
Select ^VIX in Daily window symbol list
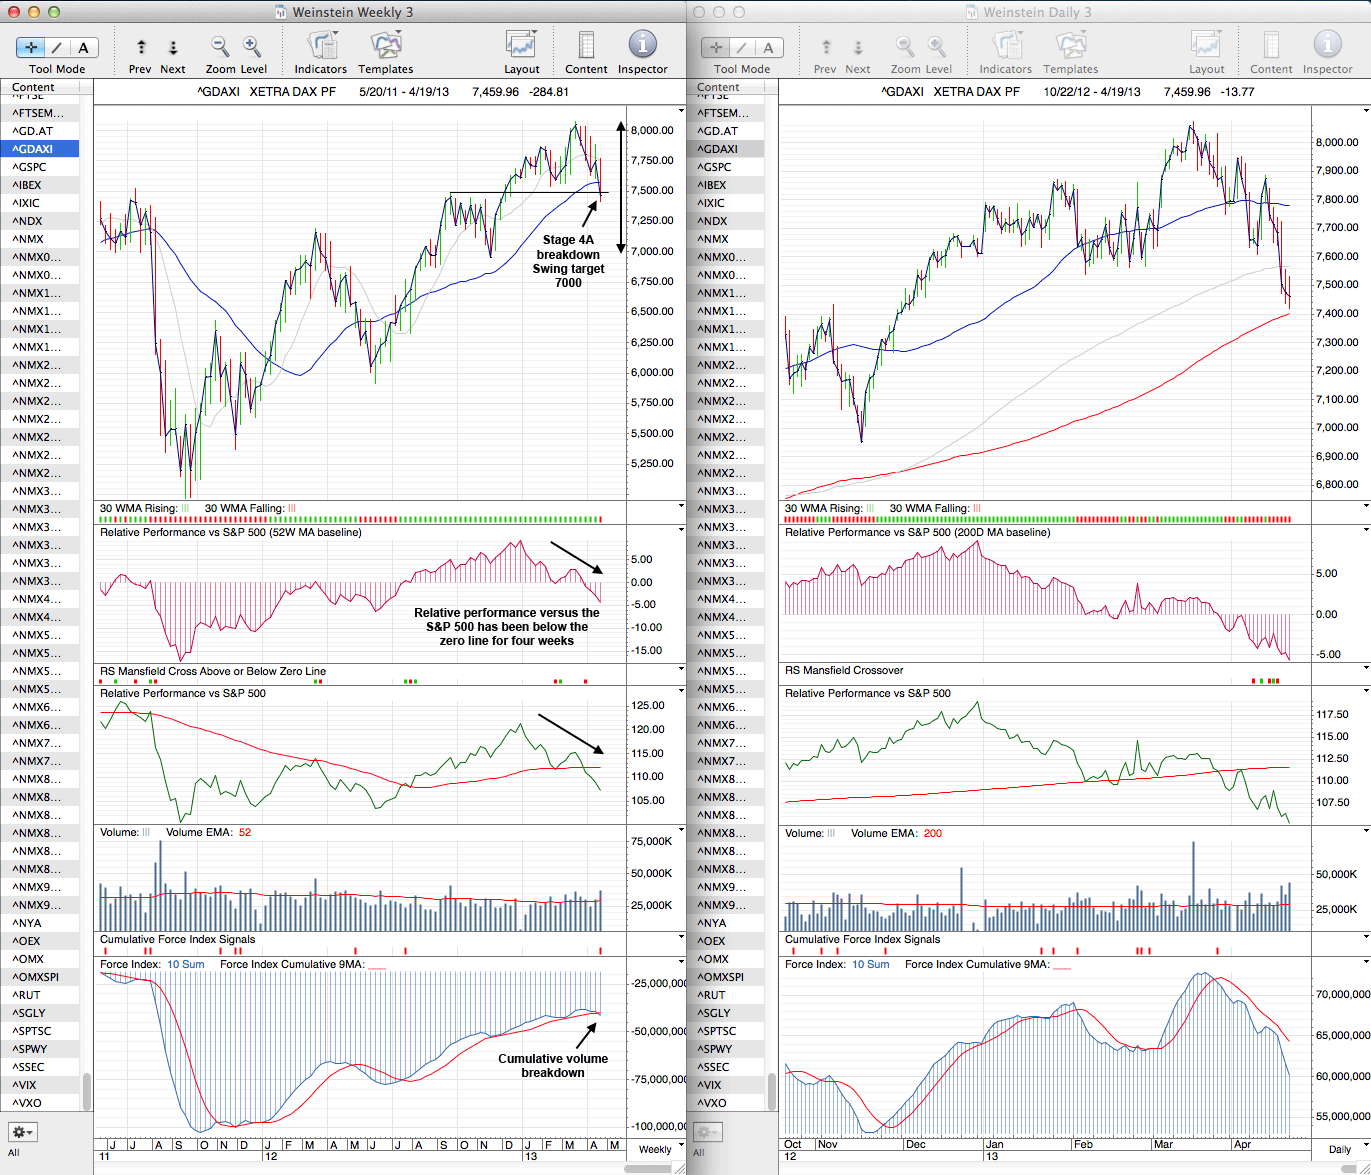coord(712,1085)
